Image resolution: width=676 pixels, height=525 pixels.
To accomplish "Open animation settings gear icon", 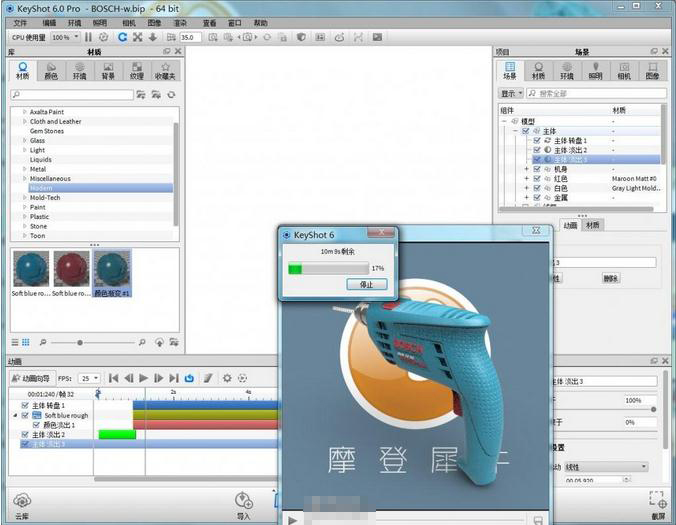I will (x=227, y=378).
